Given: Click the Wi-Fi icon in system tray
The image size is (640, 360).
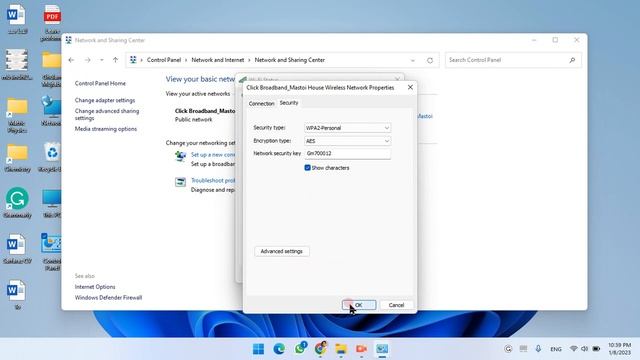Looking at the screenshot, I should pyautogui.click(x=573, y=349).
